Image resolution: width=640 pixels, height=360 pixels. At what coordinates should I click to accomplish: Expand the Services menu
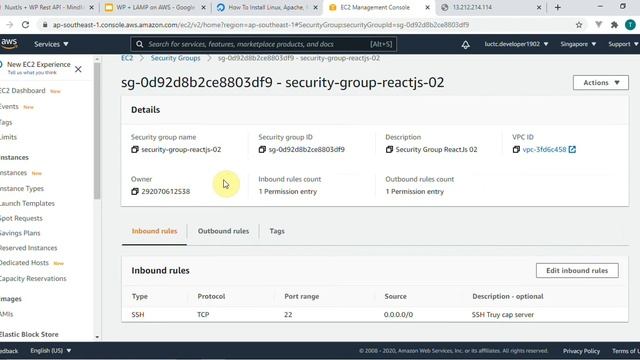(51, 44)
